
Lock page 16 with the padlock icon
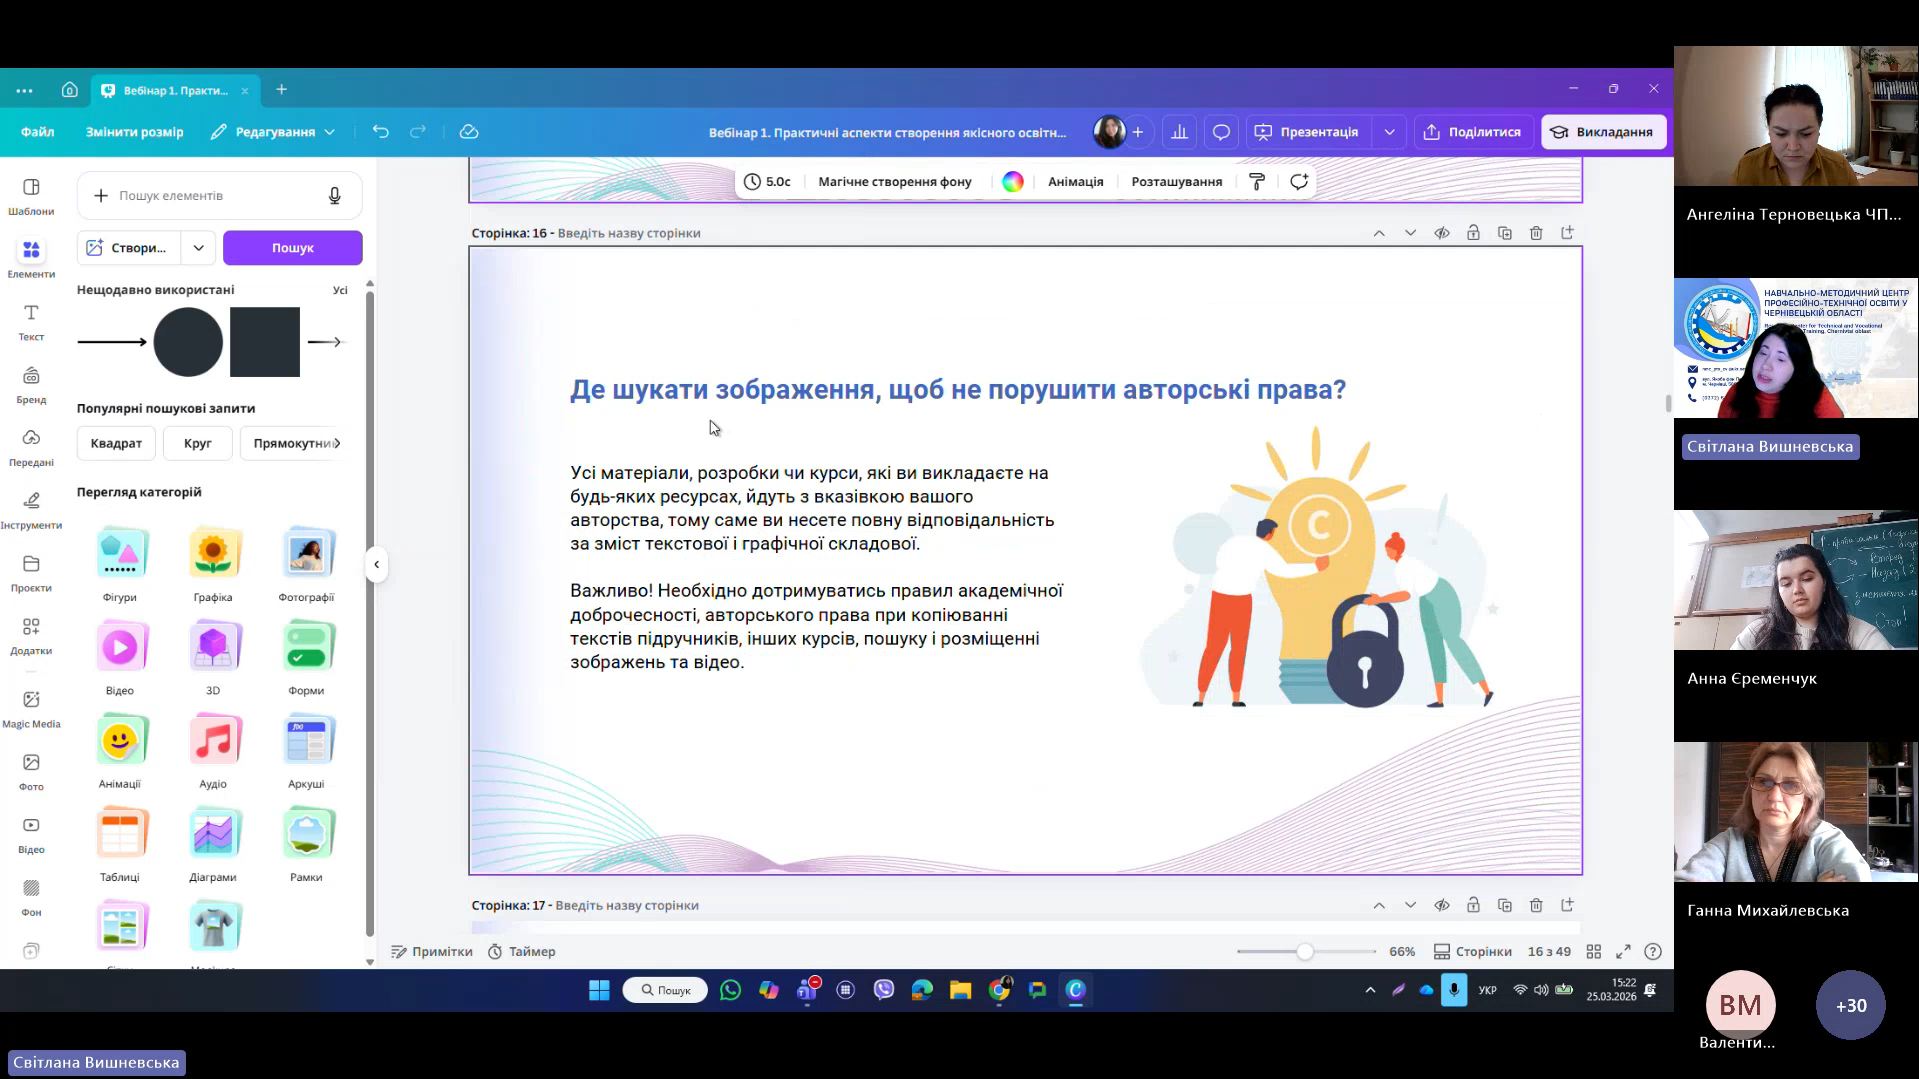point(1473,233)
